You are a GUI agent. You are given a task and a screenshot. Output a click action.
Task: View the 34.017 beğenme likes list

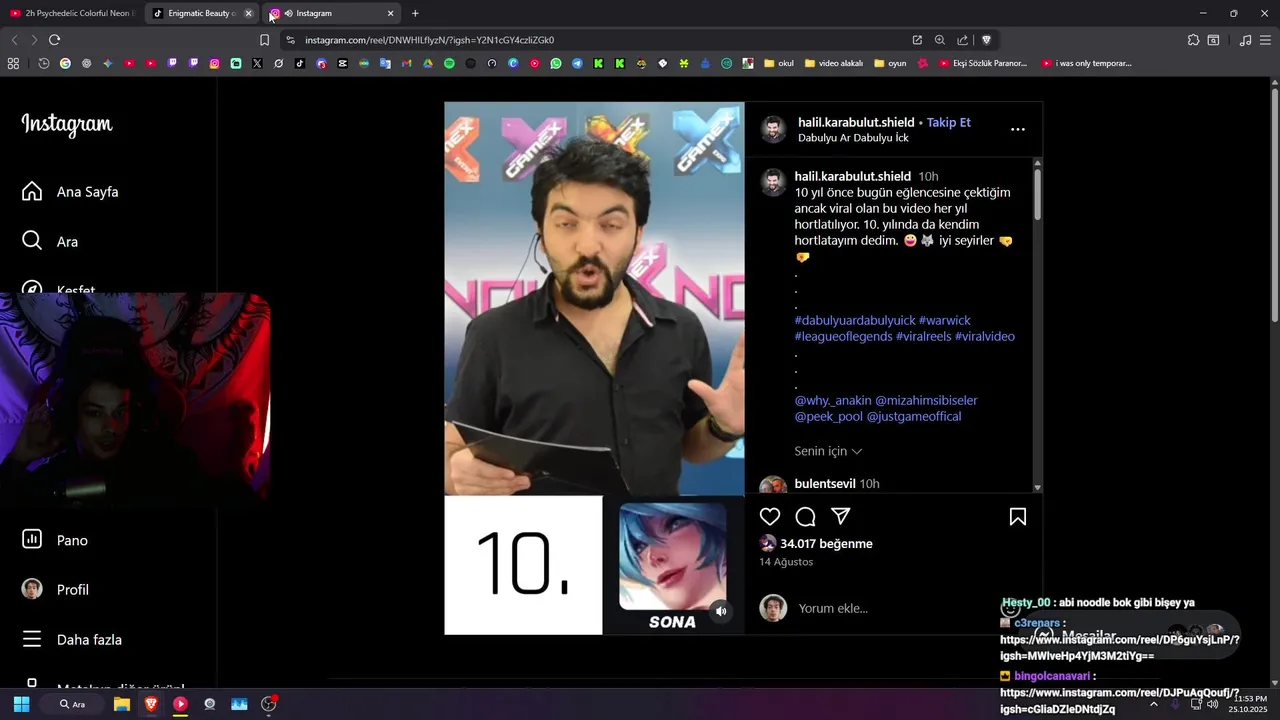[826, 544]
